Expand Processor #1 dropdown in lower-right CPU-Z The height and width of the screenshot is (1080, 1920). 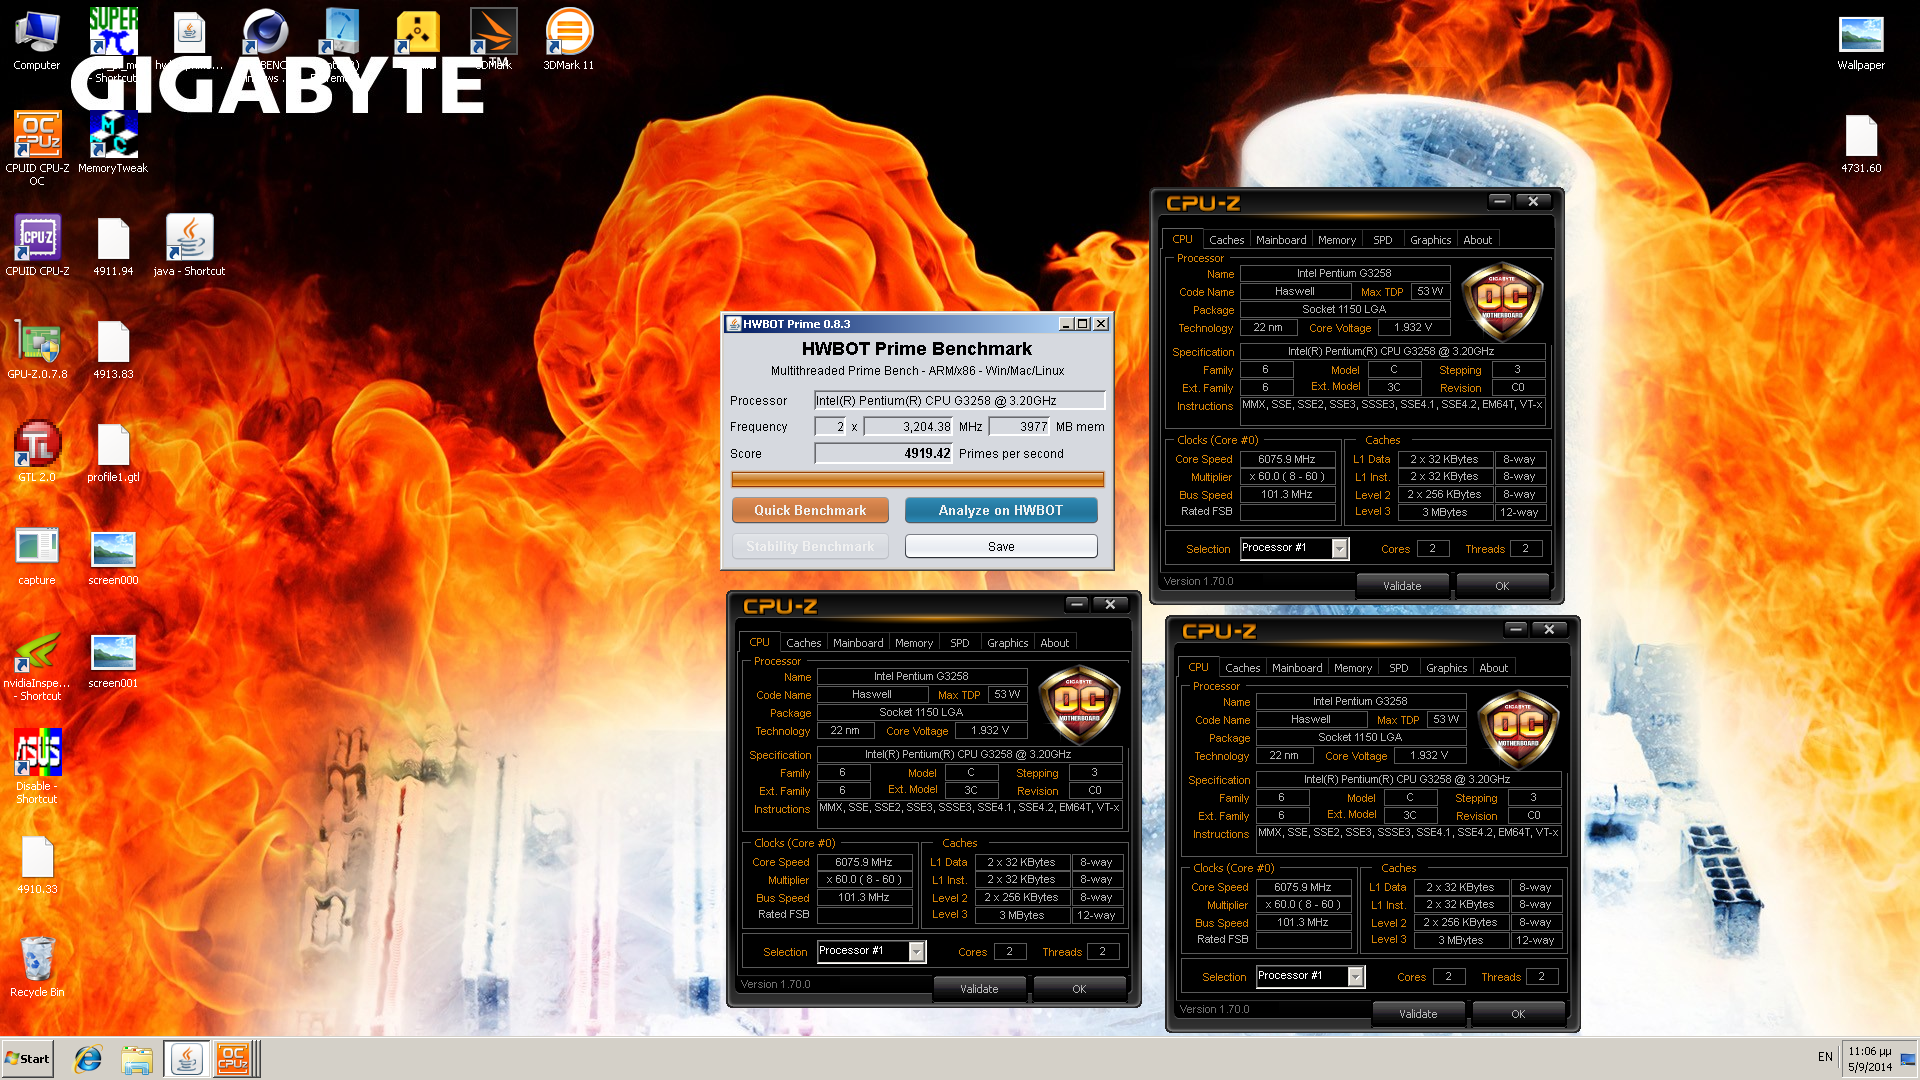pos(1356,976)
